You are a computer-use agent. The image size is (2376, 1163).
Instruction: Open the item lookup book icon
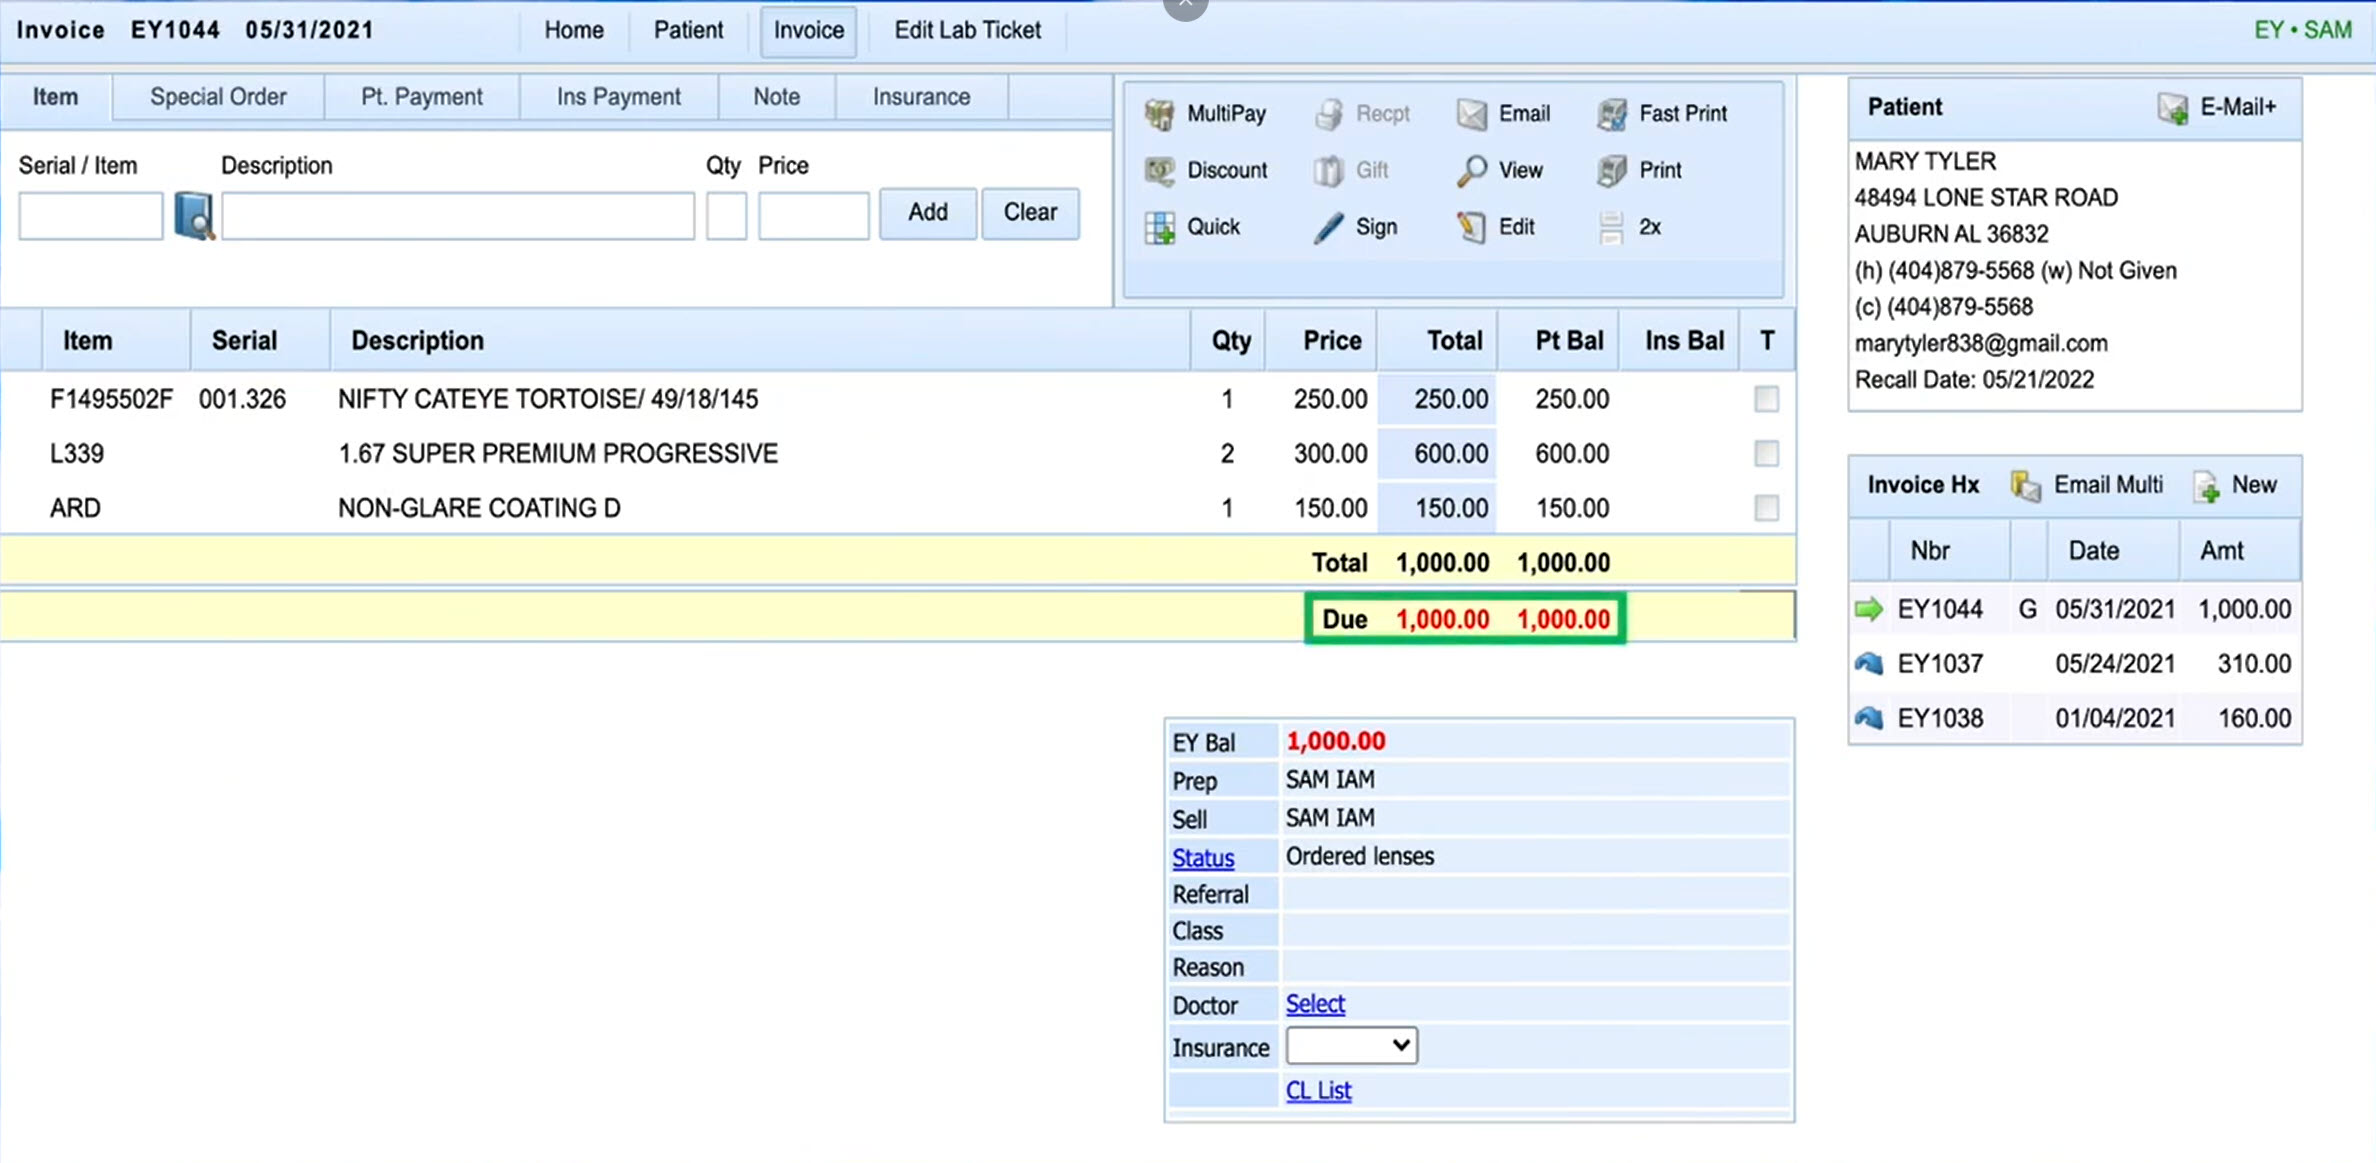(194, 215)
